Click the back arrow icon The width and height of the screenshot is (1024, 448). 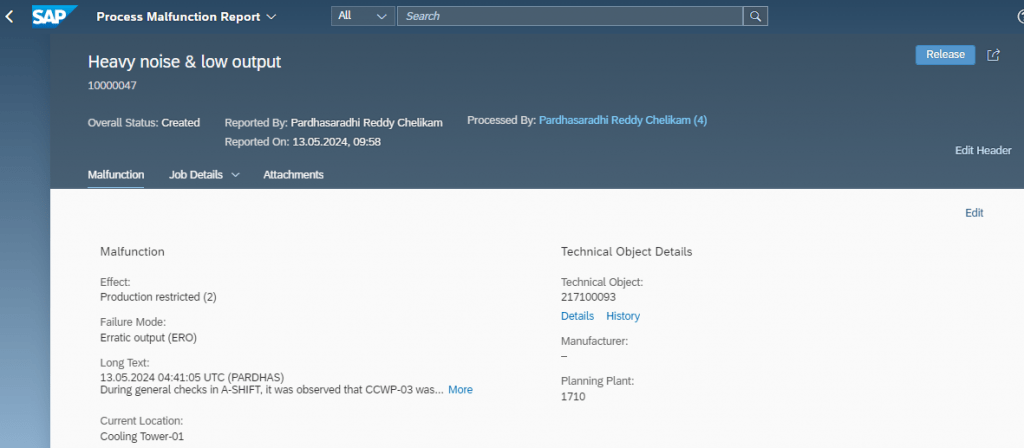[9, 17]
